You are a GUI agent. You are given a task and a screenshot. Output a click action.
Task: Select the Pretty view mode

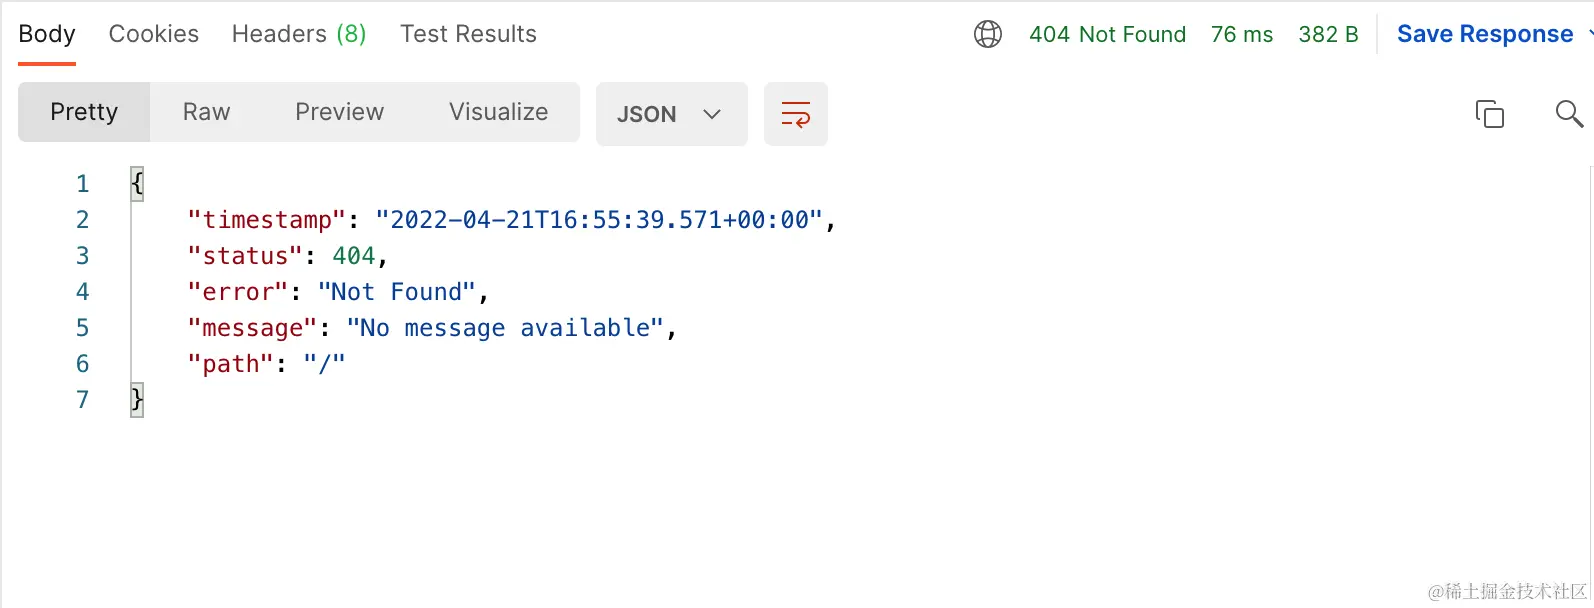tap(84, 112)
